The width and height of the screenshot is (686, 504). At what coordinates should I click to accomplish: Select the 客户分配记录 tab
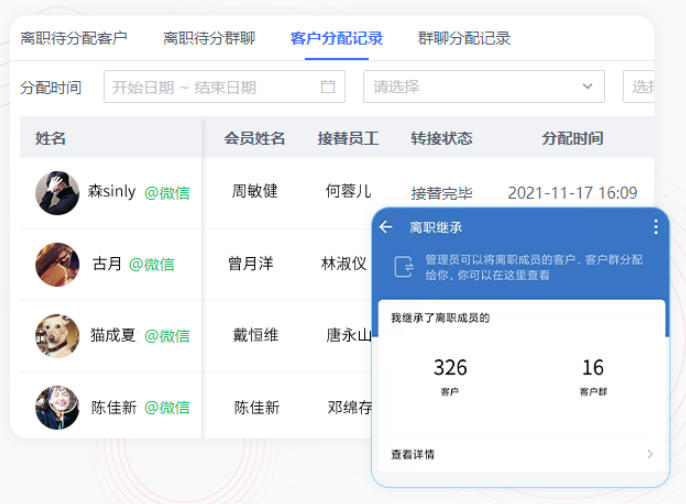click(x=336, y=39)
